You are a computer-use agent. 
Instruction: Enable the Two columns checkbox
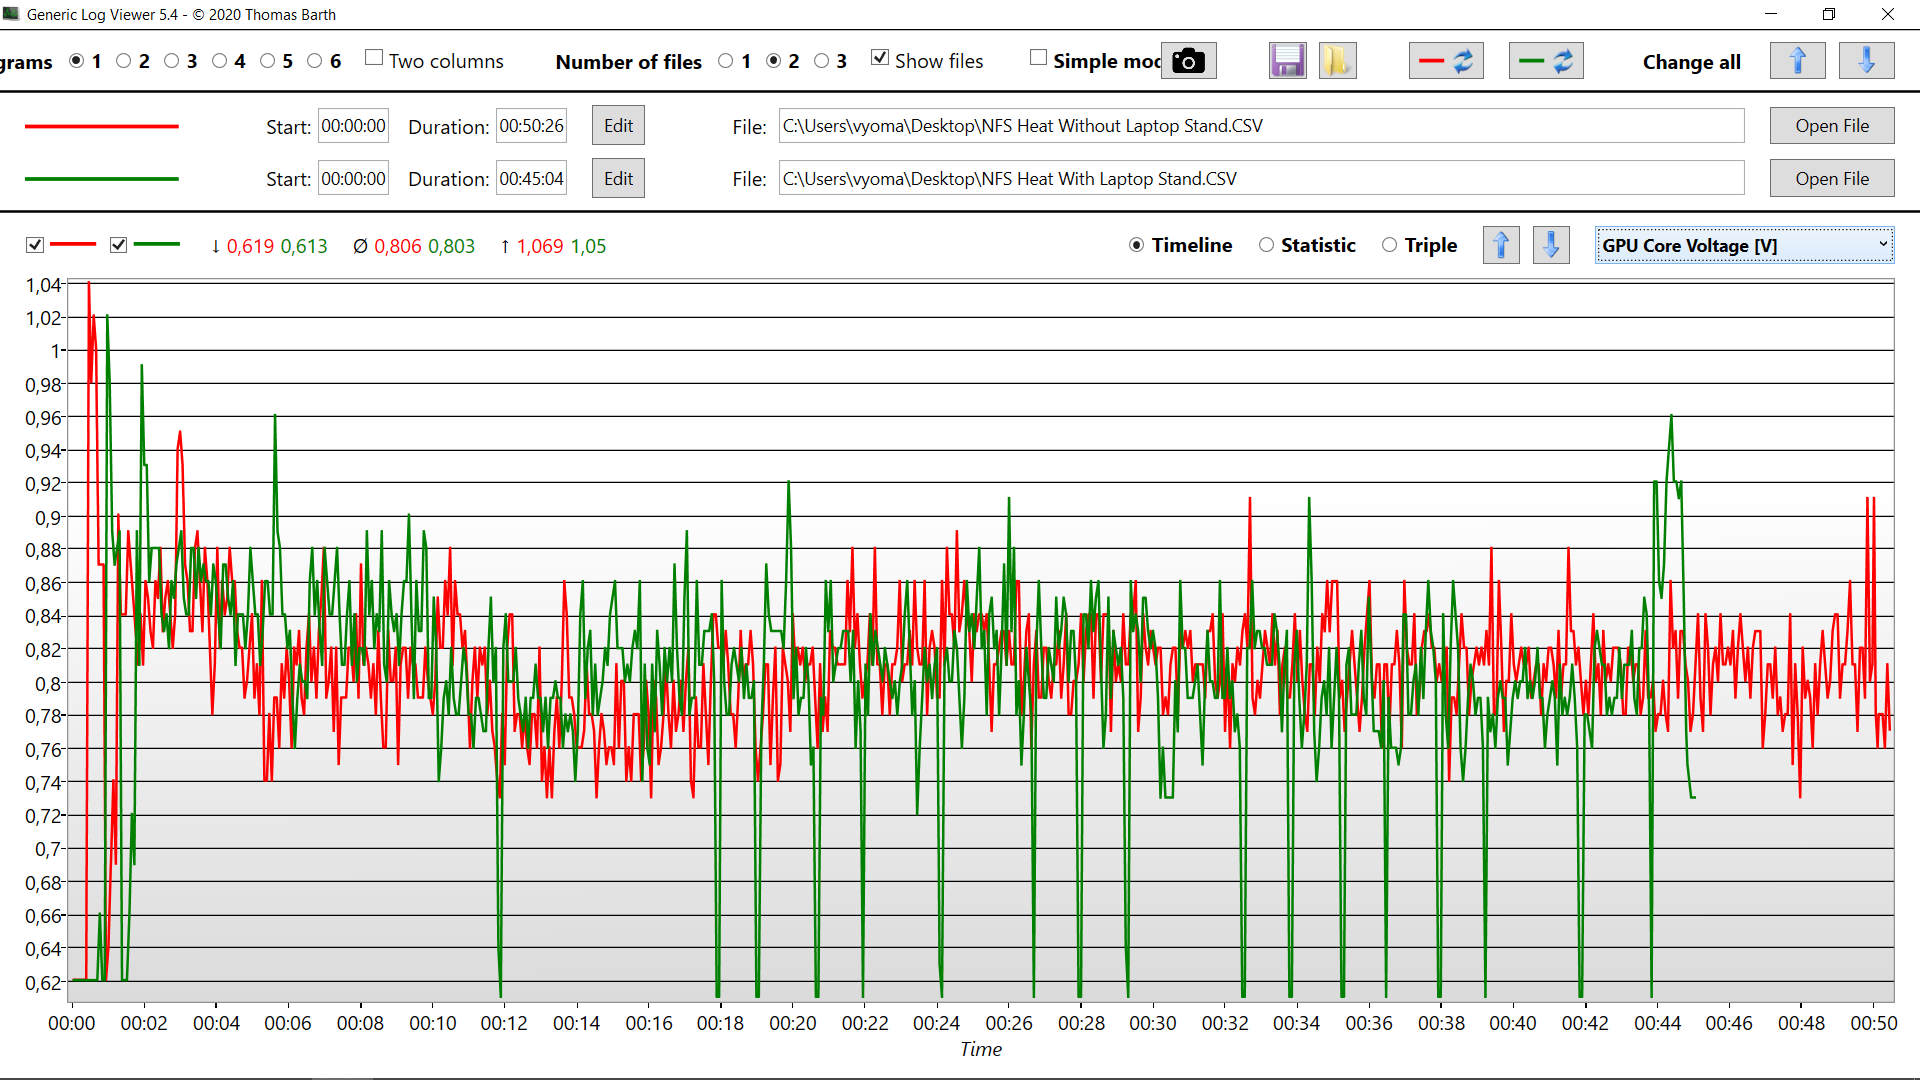point(374,58)
